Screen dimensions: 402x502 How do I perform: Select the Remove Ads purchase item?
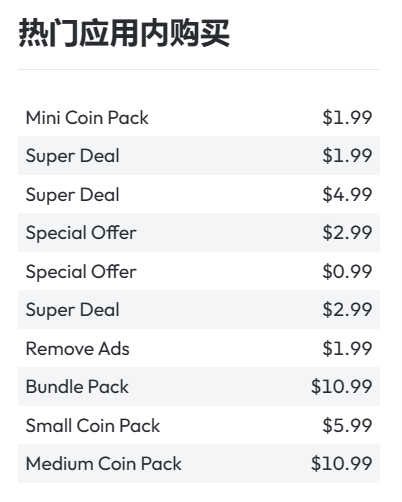click(x=199, y=348)
